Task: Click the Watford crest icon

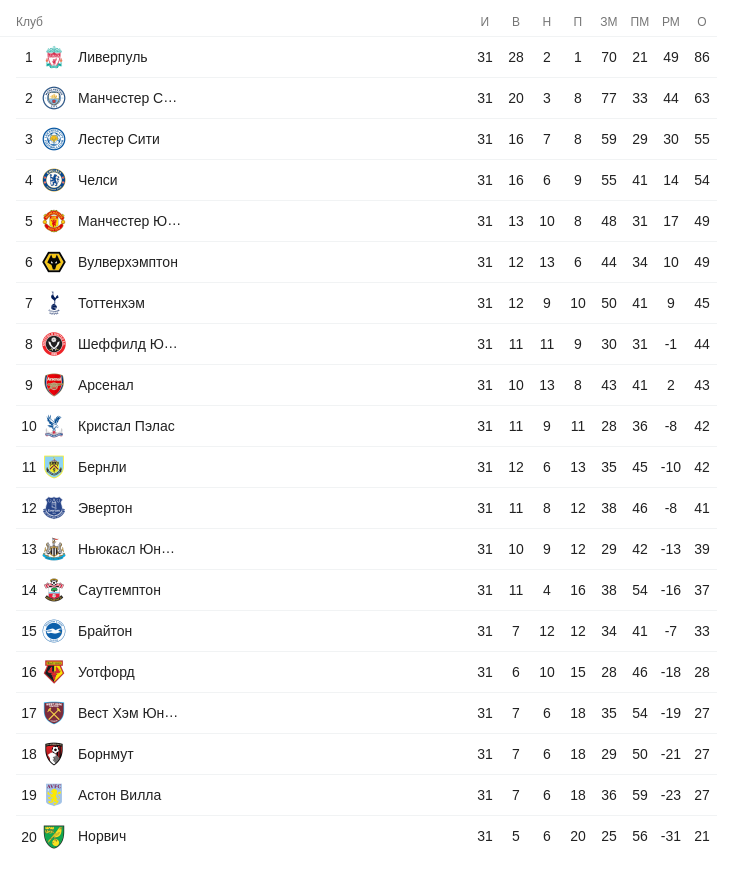Action: (x=54, y=672)
